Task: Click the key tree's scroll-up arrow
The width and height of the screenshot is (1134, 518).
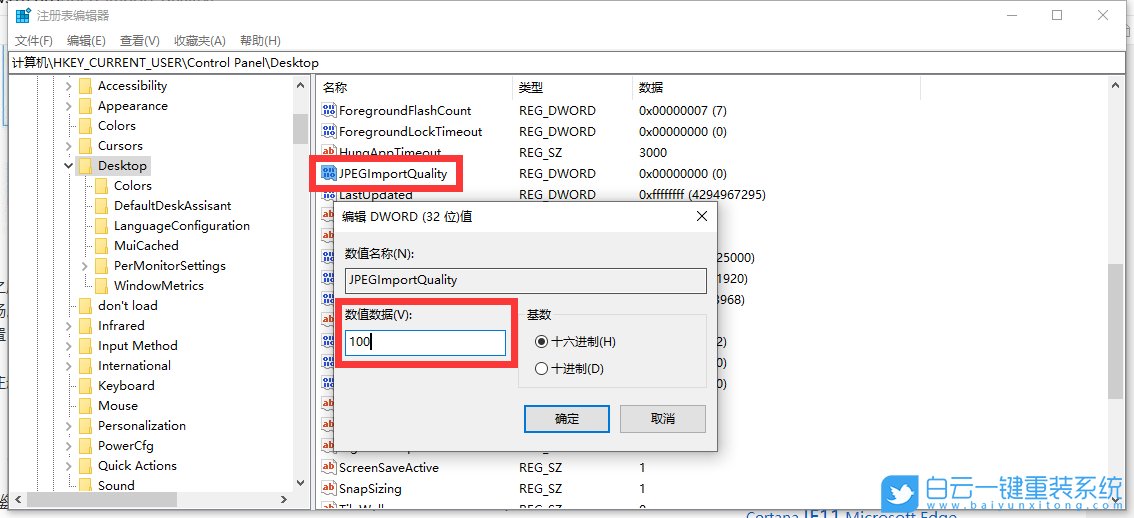Action: click(300, 85)
